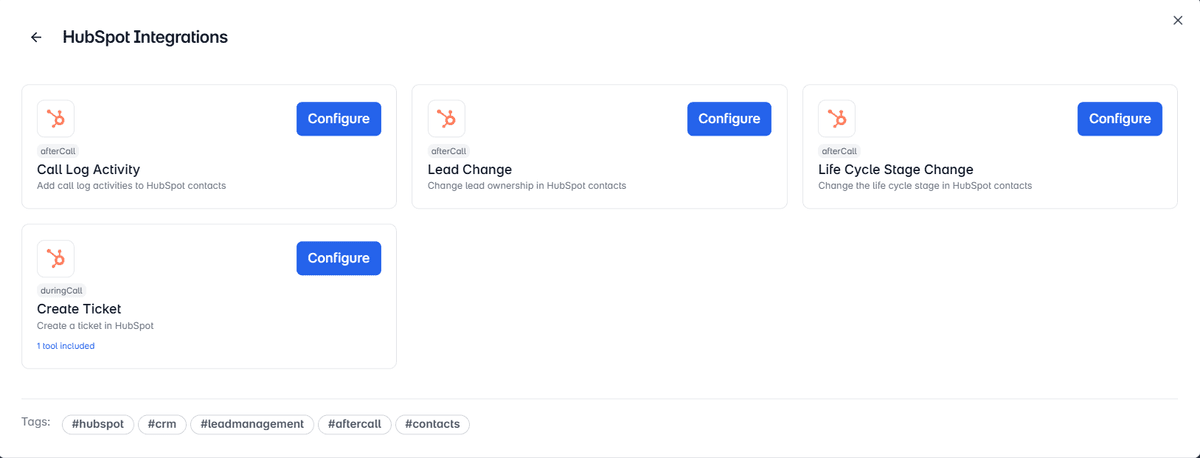Select the #hubspot tag
The image size is (1200, 458).
(x=98, y=424)
